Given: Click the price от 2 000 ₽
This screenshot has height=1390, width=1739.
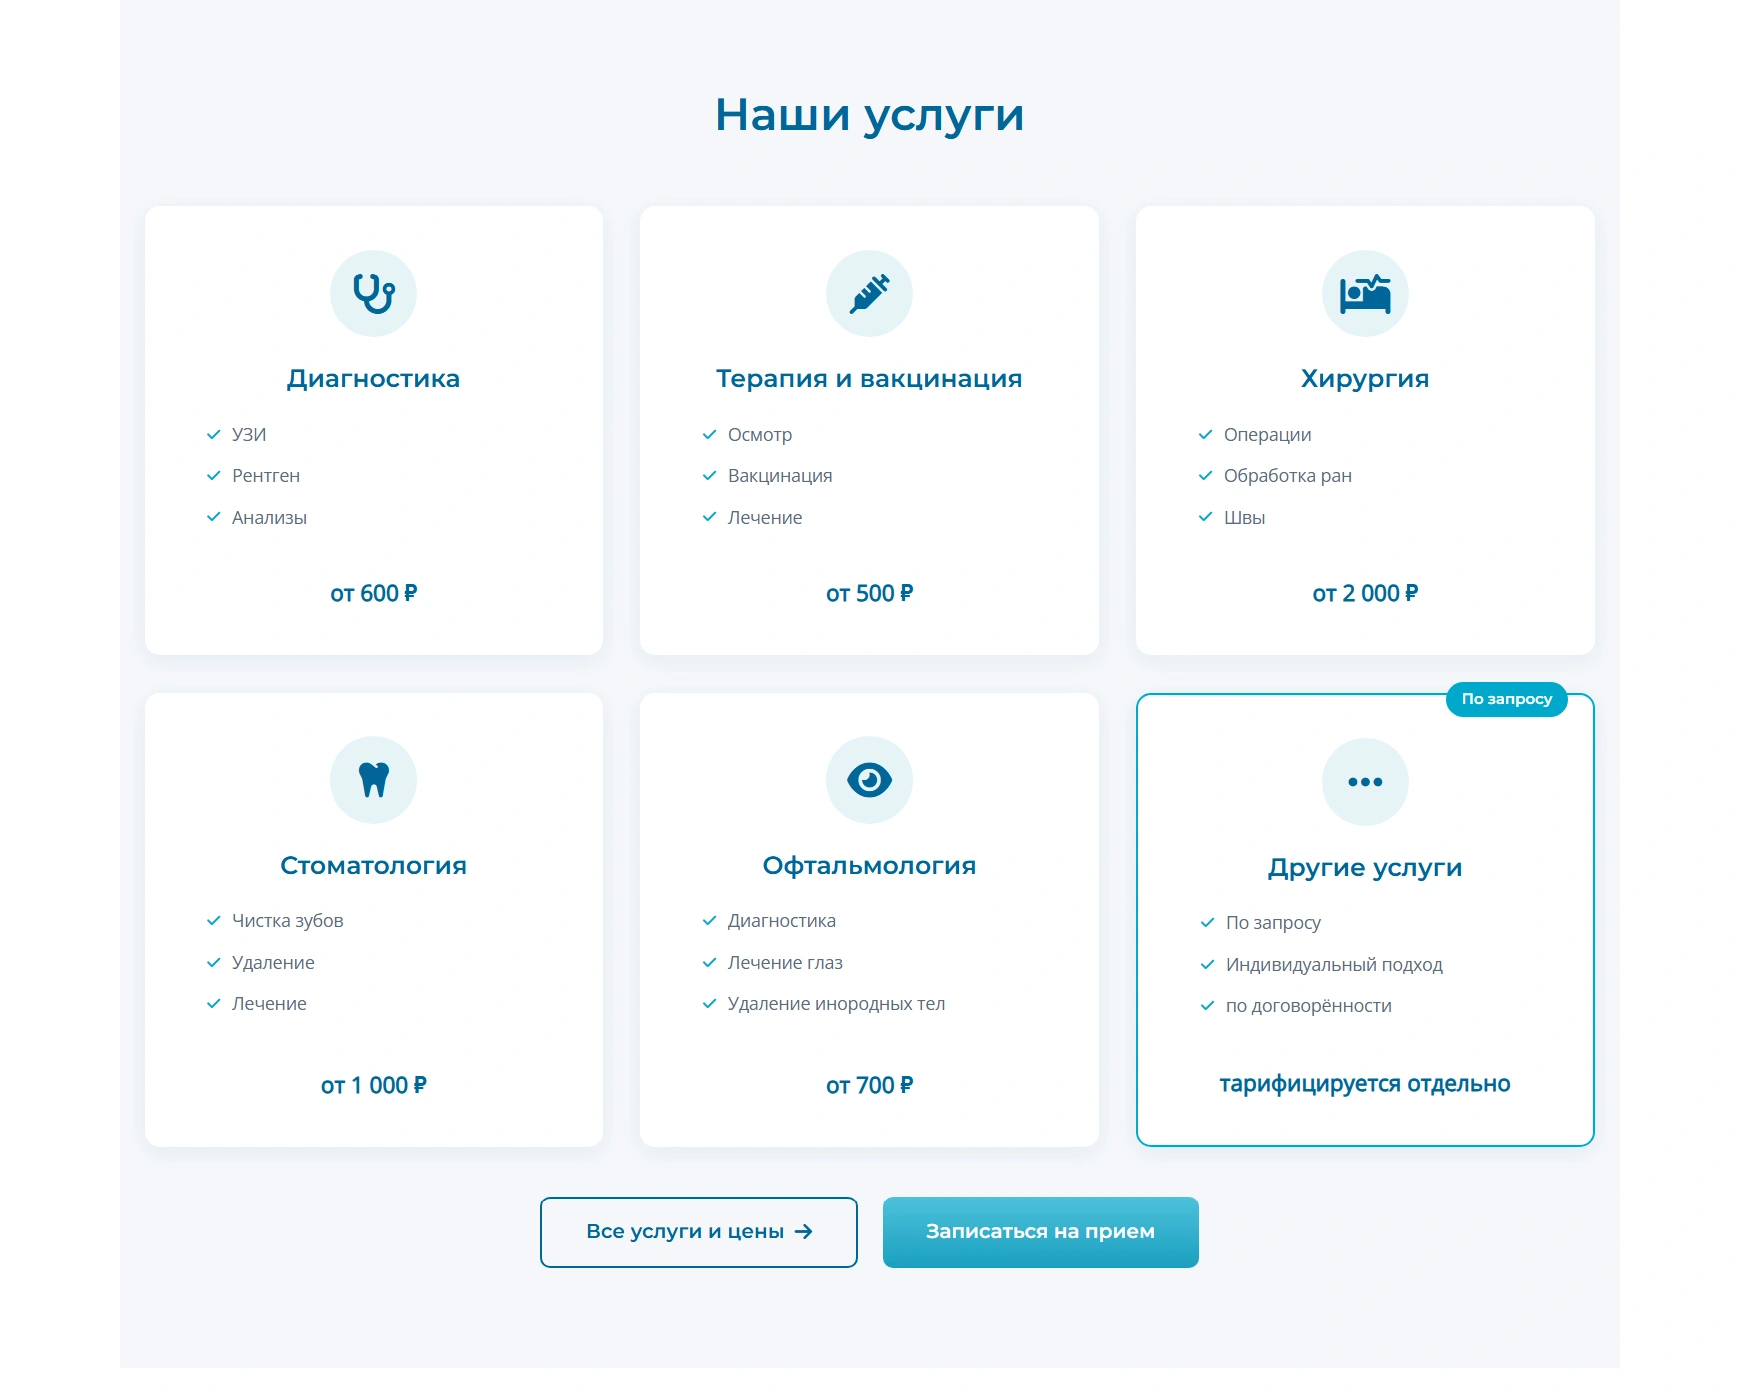Looking at the screenshot, I should click(1365, 594).
